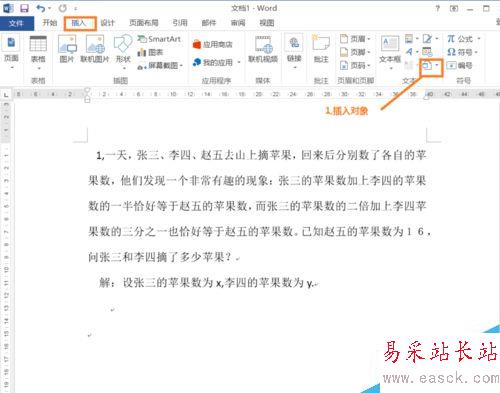The height and width of the screenshot is (393, 500).
Task: Expand the 我的应用 dropdown arrow
Action: point(239,62)
